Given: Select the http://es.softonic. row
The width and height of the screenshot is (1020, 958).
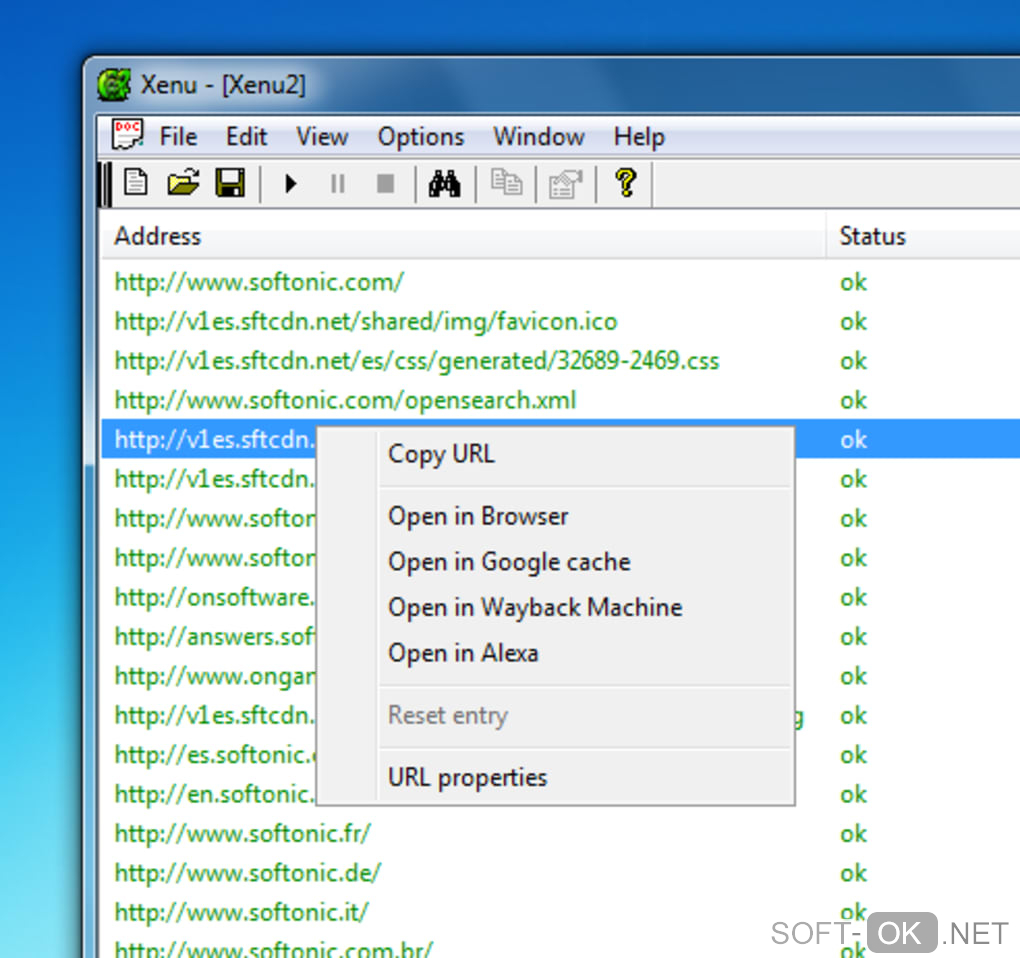Looking at the screenshot, I should coord(215,755).
